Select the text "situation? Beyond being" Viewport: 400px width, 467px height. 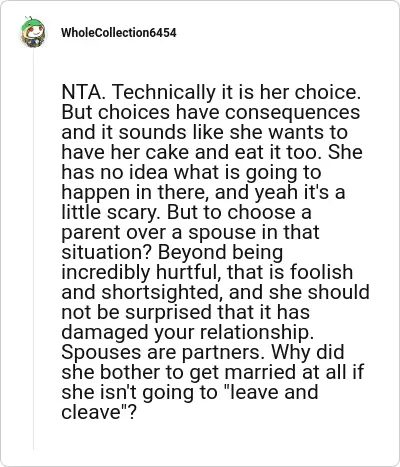click(172, 252)
